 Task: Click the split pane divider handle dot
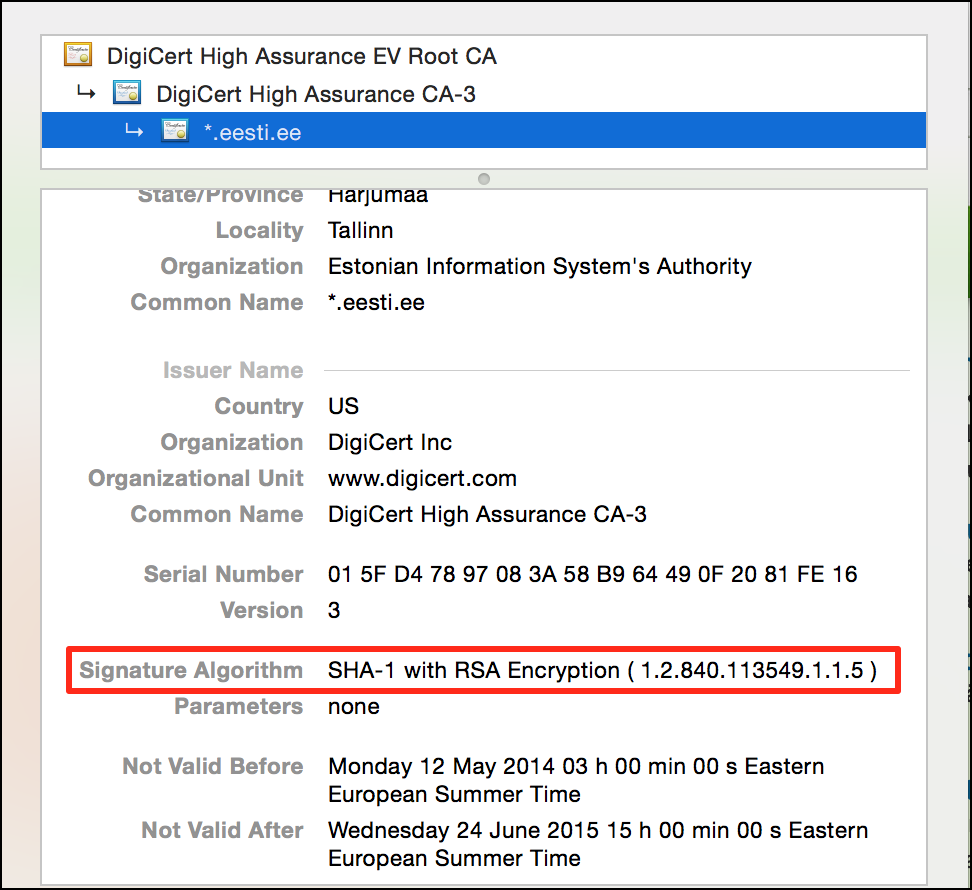pos(484,179)
